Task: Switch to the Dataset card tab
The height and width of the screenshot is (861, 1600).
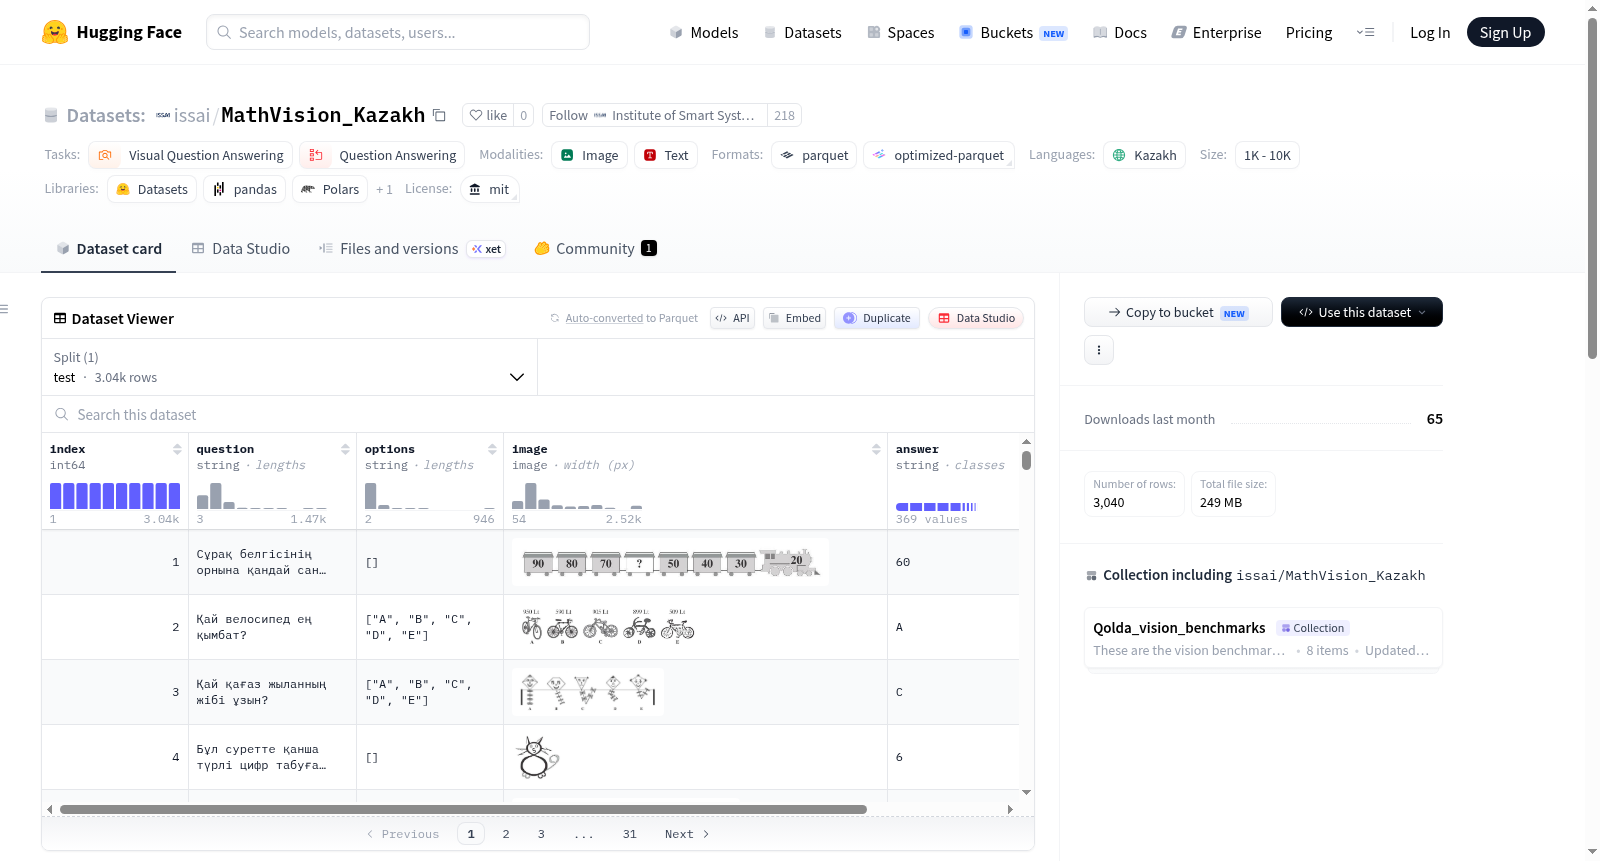Action: coord(109,248)
